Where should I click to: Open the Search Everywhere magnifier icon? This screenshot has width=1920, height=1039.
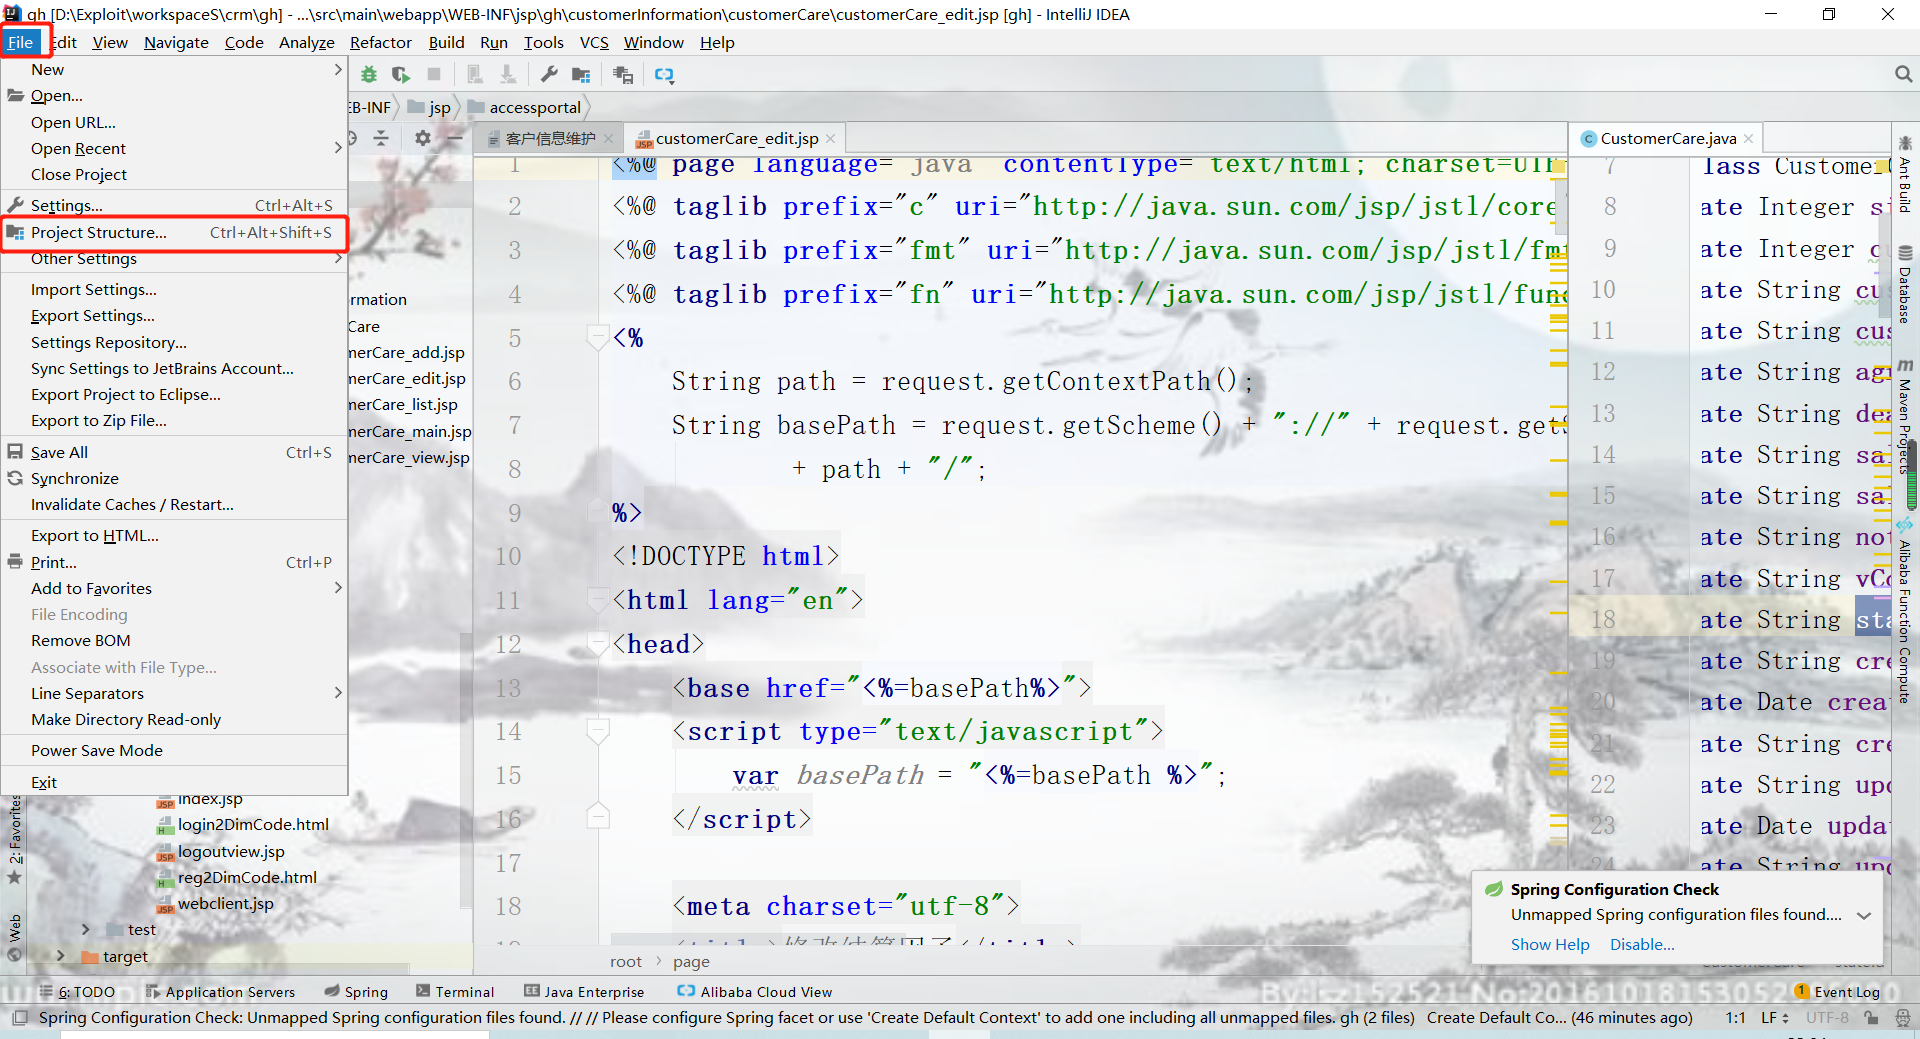click(x=1903, y=74)
